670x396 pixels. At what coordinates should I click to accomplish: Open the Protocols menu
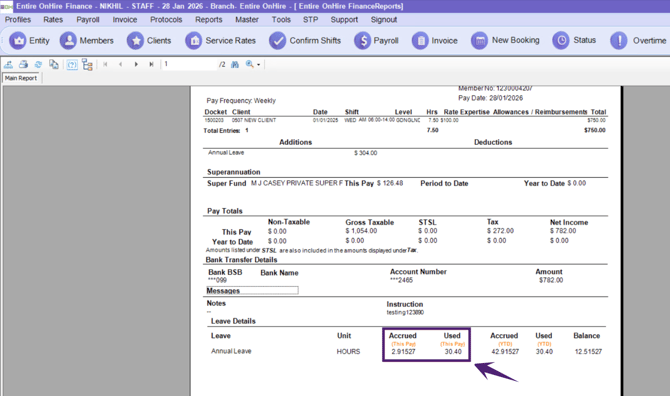[x=166, y=20]
